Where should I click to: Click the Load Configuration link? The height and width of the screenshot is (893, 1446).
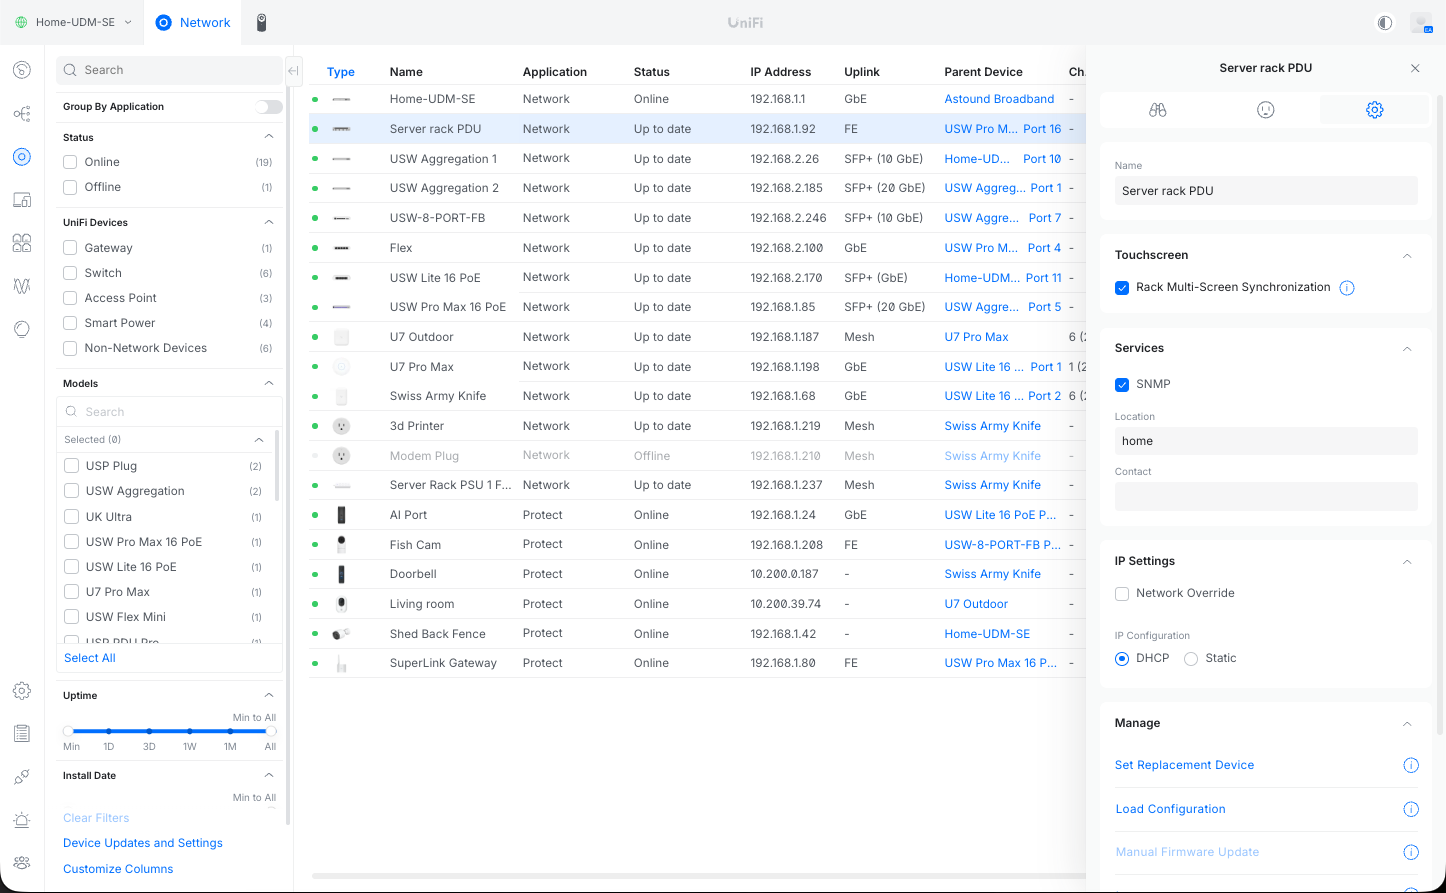[x=1170, y=809]
